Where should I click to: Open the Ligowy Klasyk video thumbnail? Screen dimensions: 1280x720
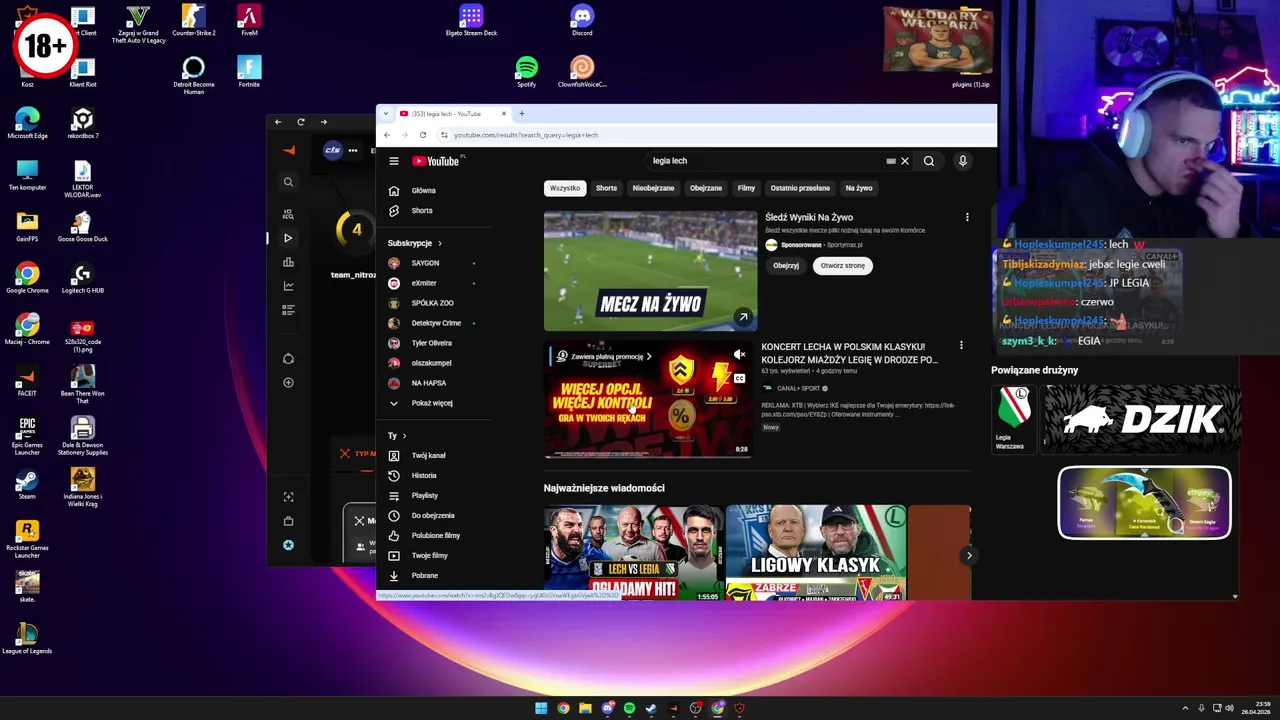pos(815,552)
